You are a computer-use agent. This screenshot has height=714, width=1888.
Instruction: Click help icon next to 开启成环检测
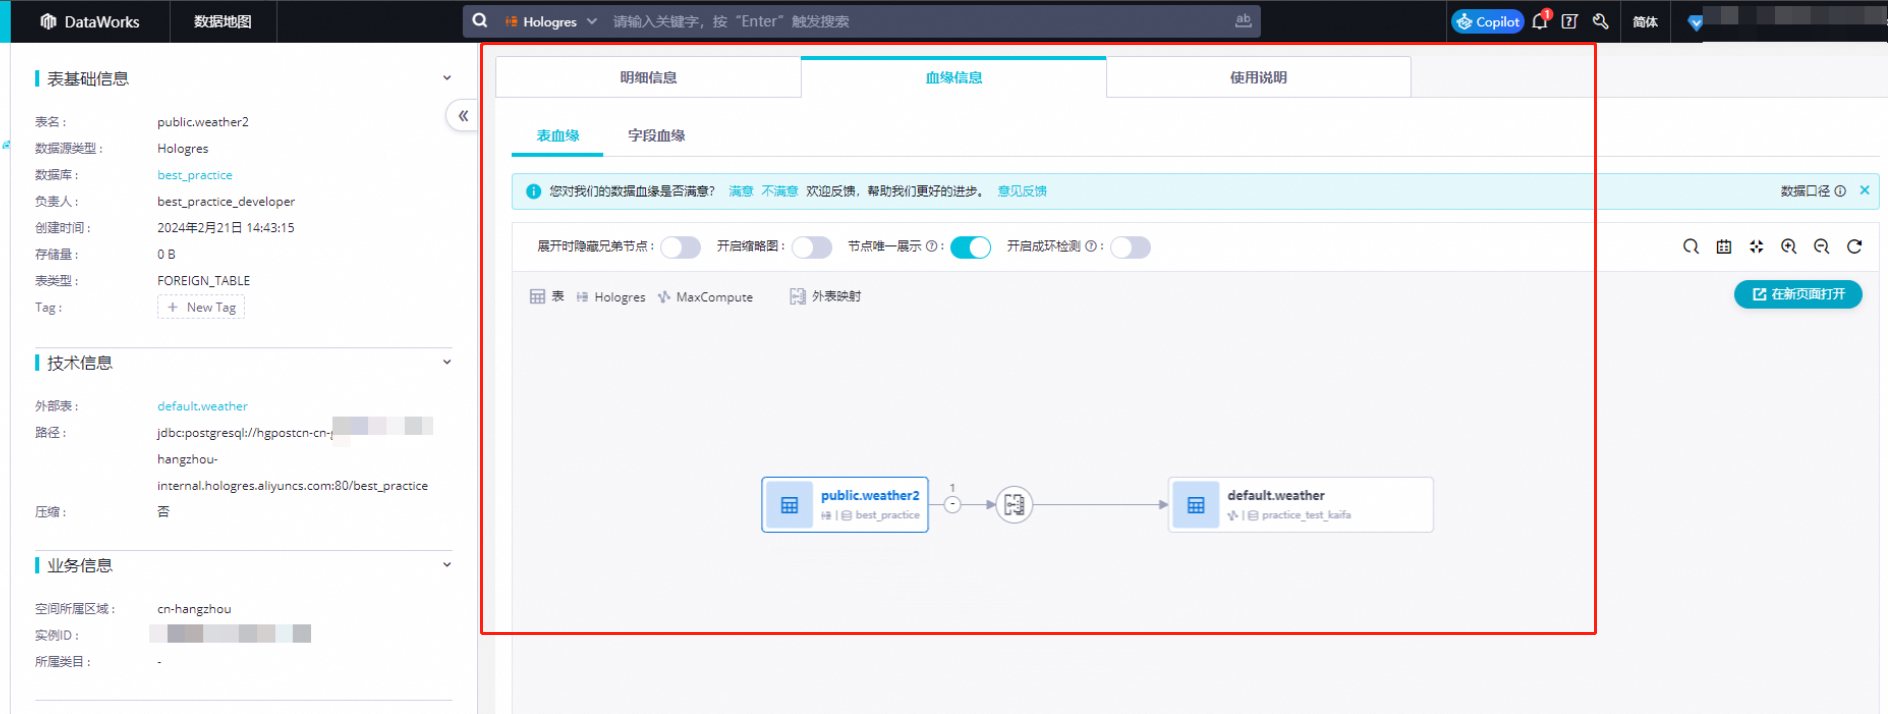coord(1091,246)
